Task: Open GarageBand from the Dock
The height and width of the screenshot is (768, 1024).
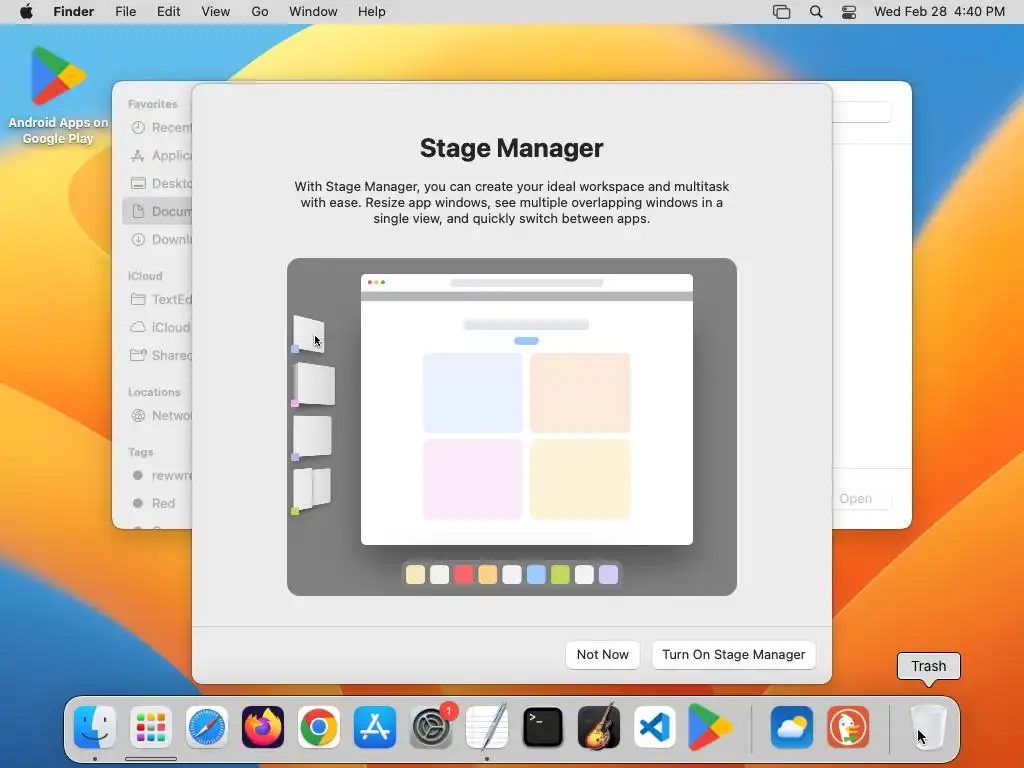Action: pyautogui.click(x=599, y=727)
